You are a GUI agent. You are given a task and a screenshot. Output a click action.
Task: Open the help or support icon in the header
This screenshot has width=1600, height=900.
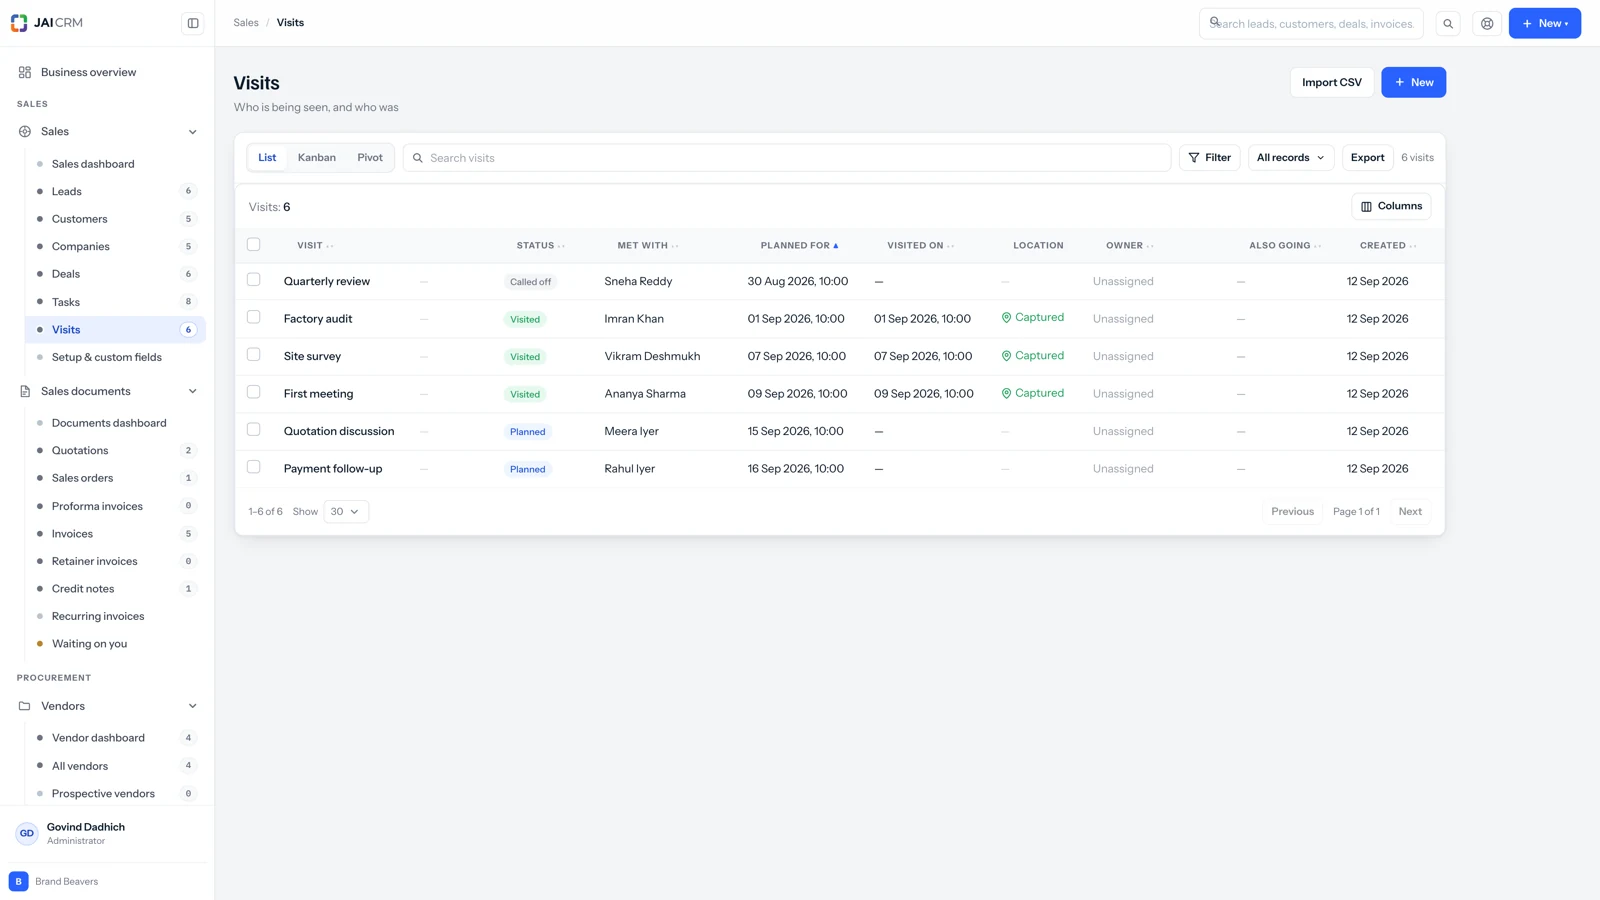(x=1487, y=23)
